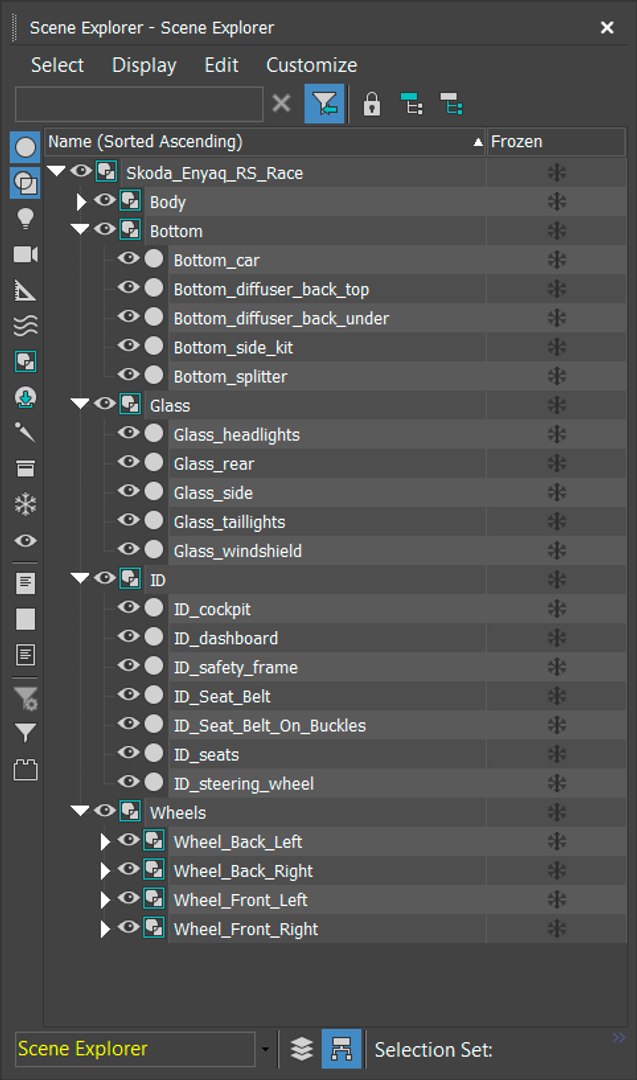This screenshot has height=1080, width=637.
Task: Toggle Display Helpers filter icon
Action: pos(25,291)
